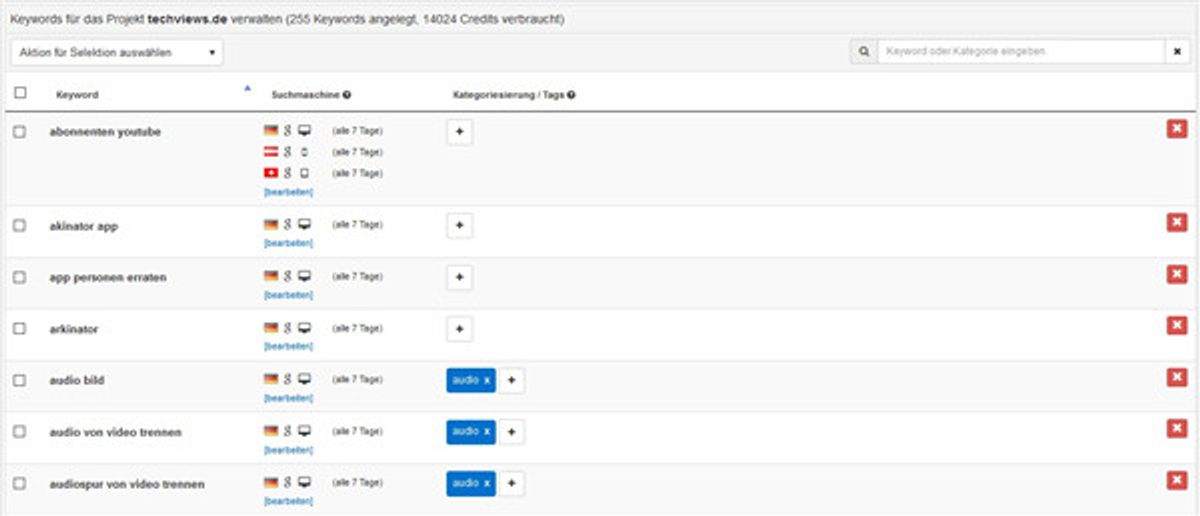Click keyword text 'audiospur von video trennen'
The height and width of the screenshot is (516, 1200).
click(127, 484)
